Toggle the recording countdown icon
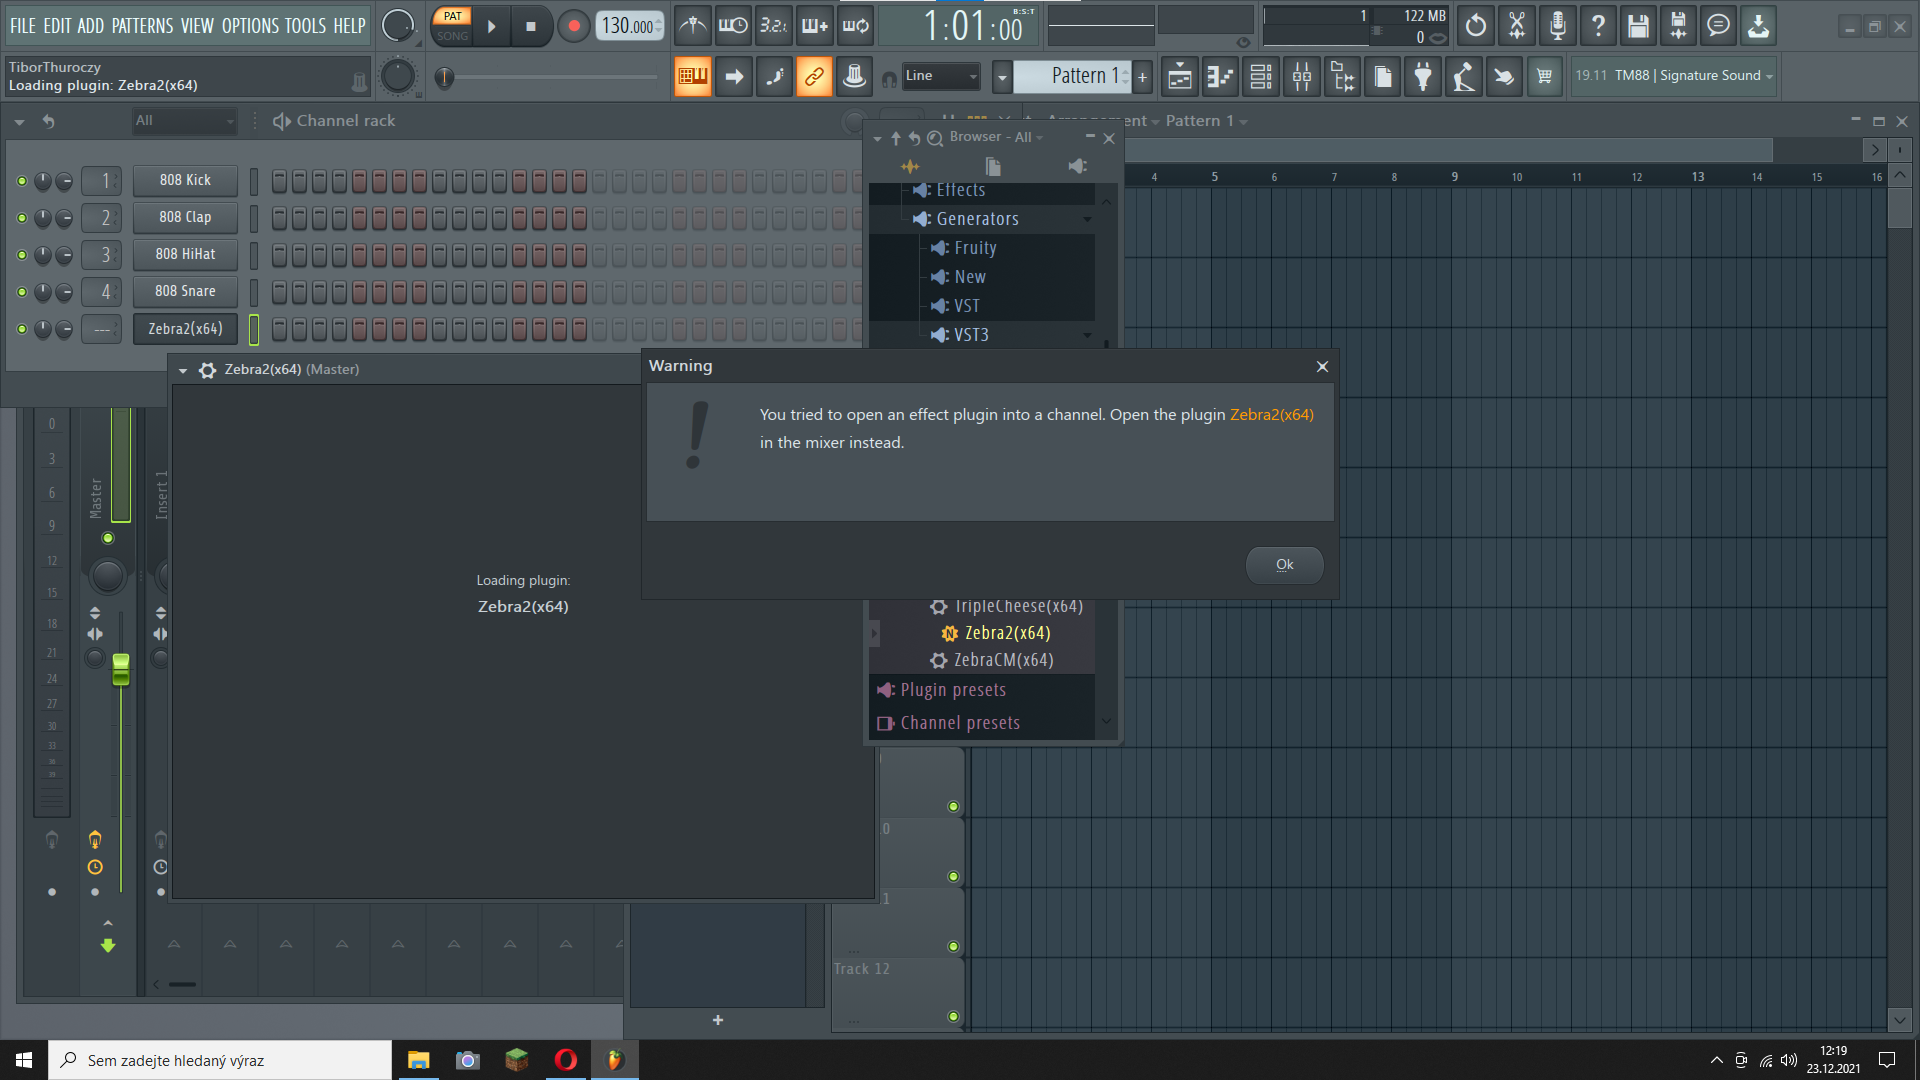Image resolution: width=1920 pixels, height=1080 pixels. coord(774,26)
